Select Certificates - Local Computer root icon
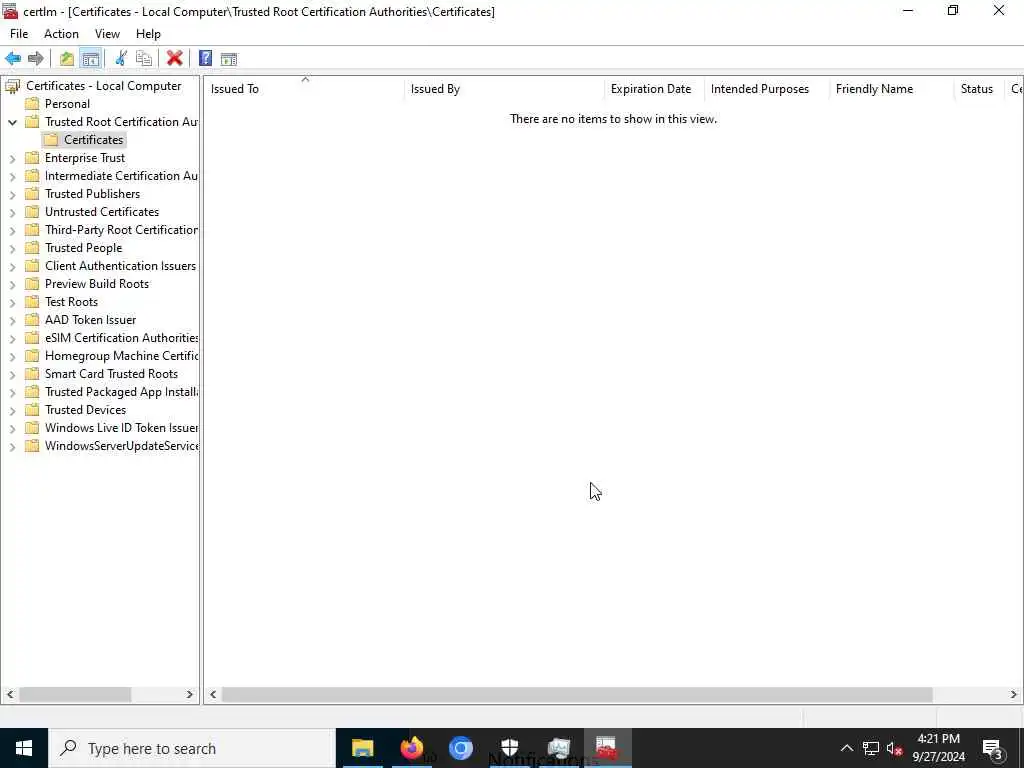This screenshot has width=1024, height=768. click(12, 86)
